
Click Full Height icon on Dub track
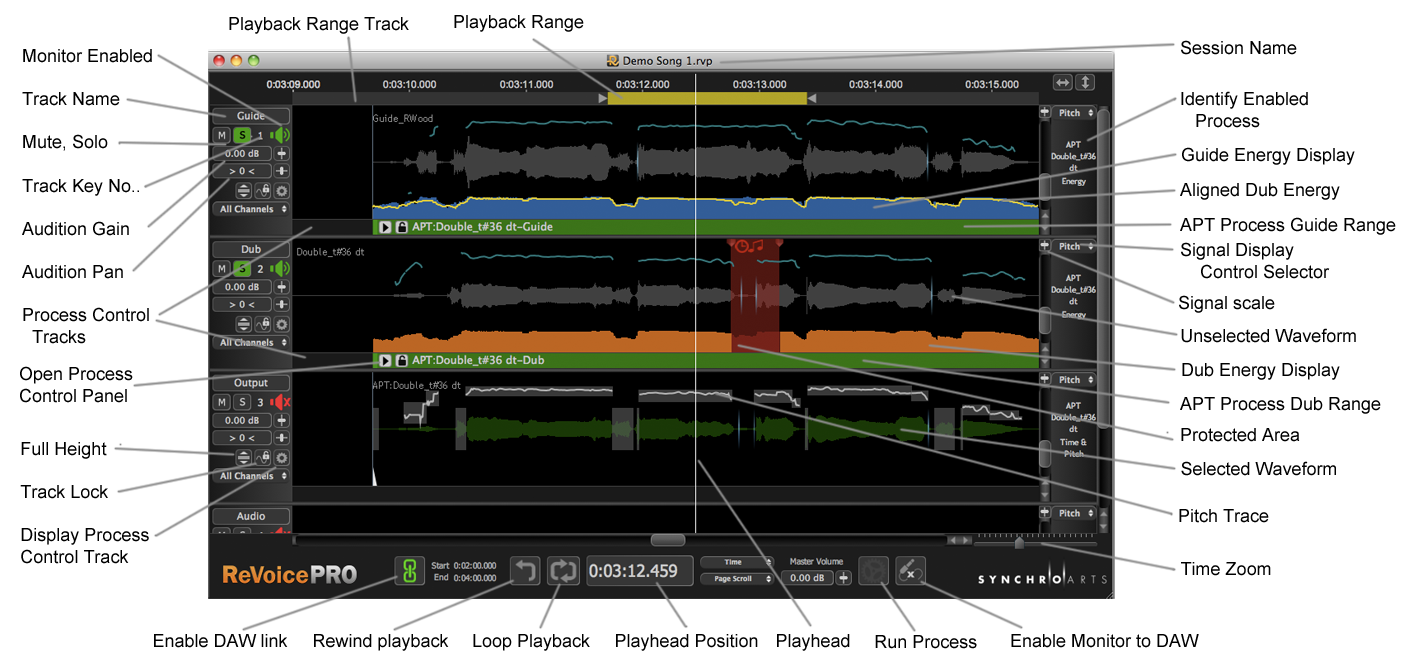(243, 324)
